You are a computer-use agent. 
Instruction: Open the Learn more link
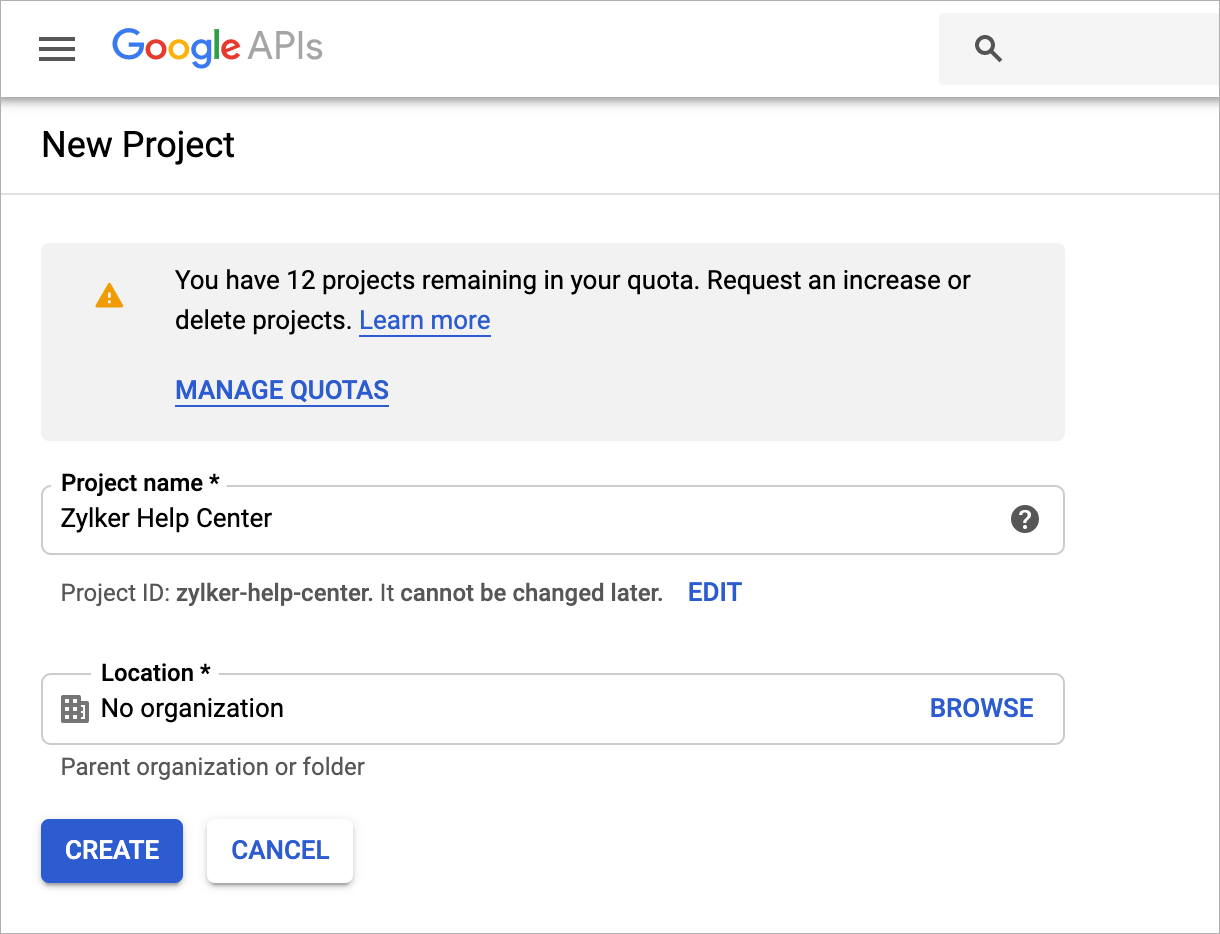coord(424,321)
